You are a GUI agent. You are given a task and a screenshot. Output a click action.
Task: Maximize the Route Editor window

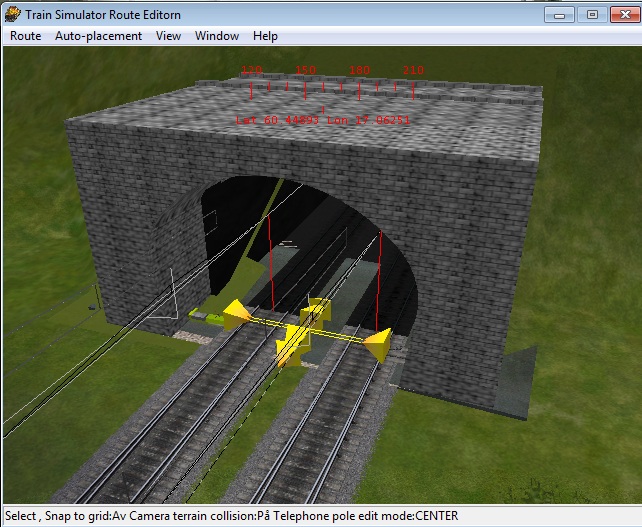[592, 14]
